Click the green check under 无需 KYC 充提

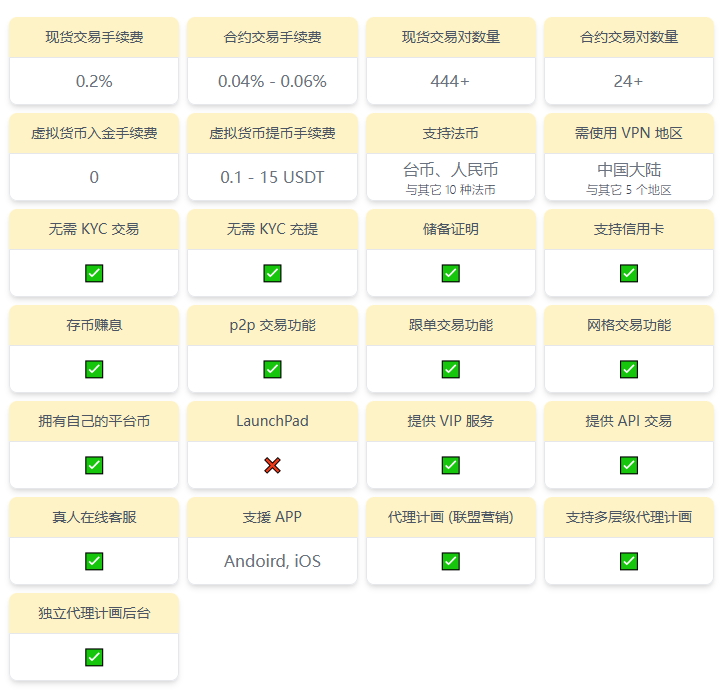[x=272, y=273]
